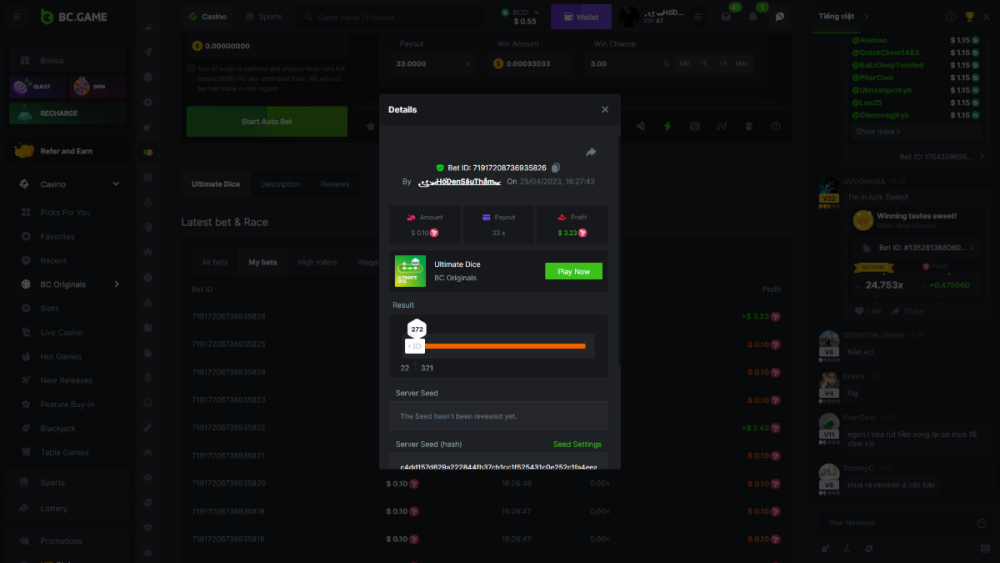Expand the BC Originals submenu arrow
This screenshot has height=563, width=1000.
click(116, 285)
